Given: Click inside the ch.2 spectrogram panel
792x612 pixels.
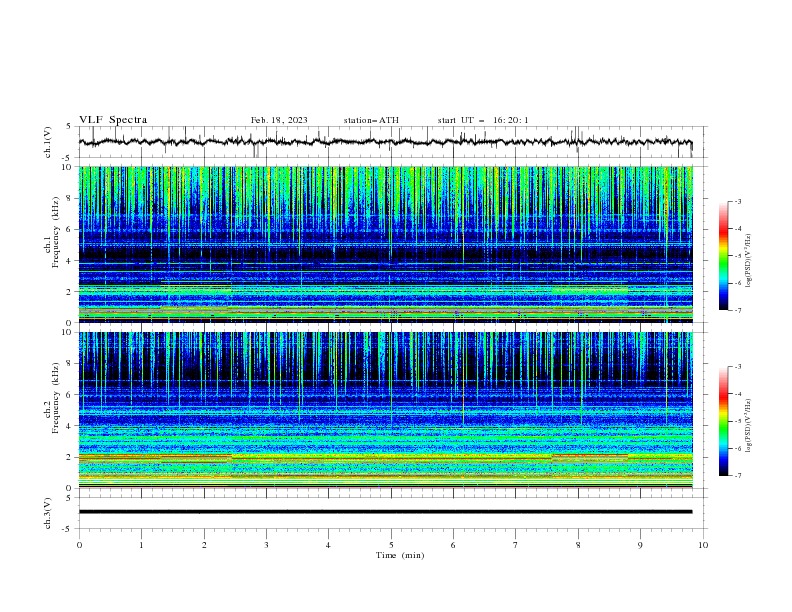Looking at the screenshot, I should point(385,410).
